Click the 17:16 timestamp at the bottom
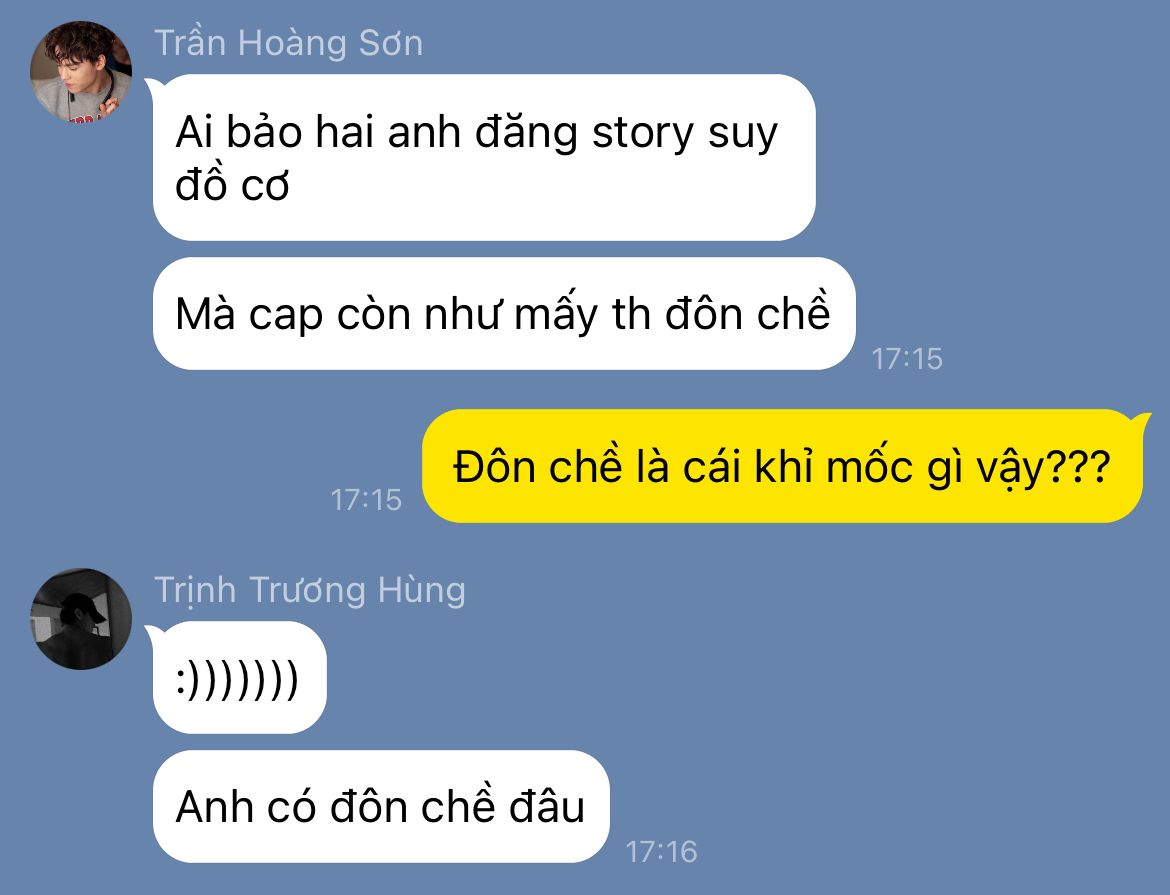 click(661, 852)
